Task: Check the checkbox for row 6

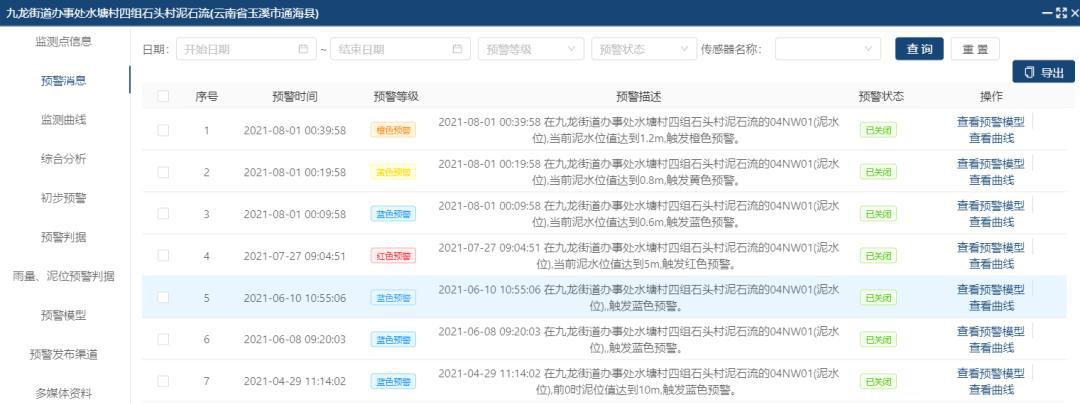Action: [163, 339]
